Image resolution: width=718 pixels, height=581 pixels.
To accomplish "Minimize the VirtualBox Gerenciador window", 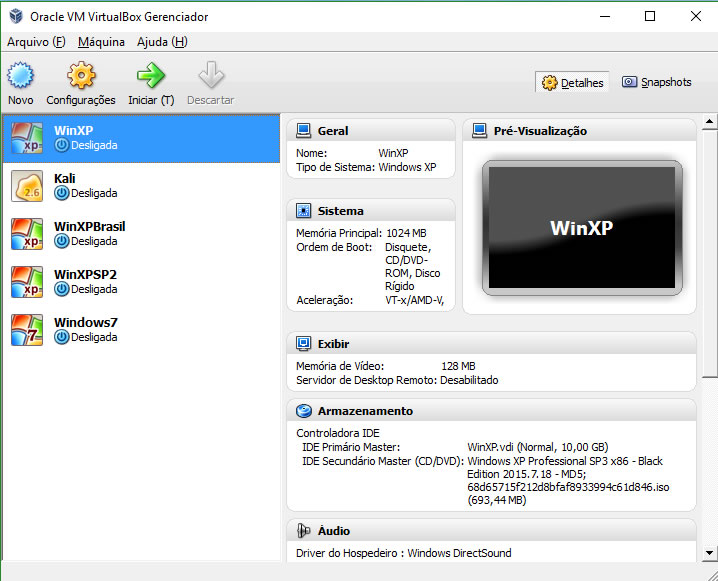I will tap(605, 16).
